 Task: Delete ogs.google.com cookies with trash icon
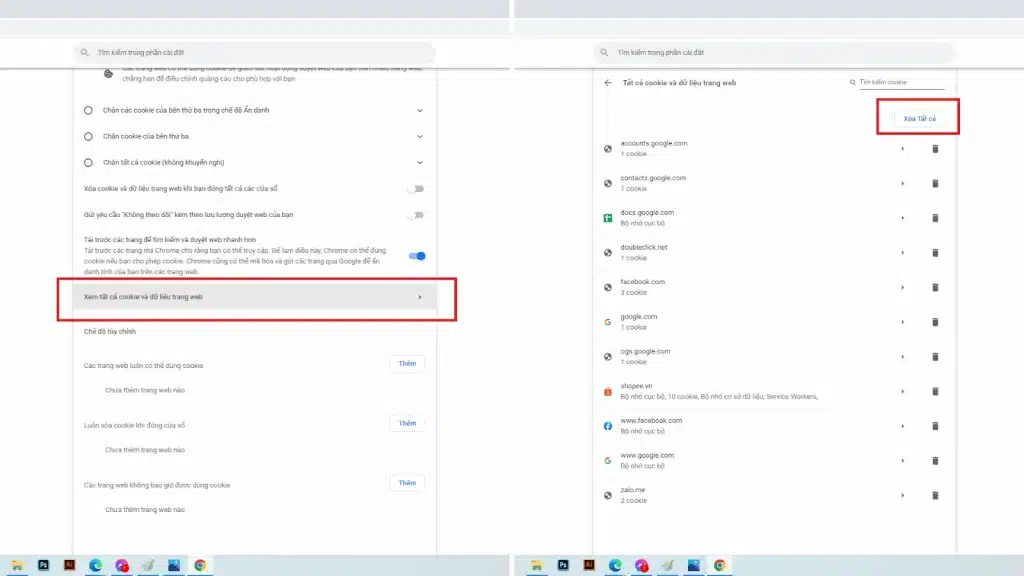coord(935,356)
